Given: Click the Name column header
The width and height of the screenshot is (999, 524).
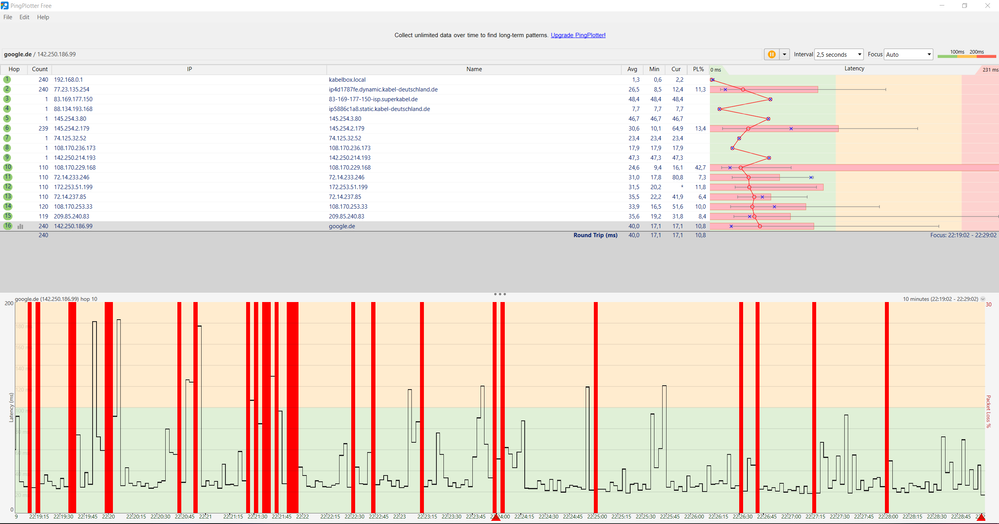Looking at the screenshot, I should 474,69.
